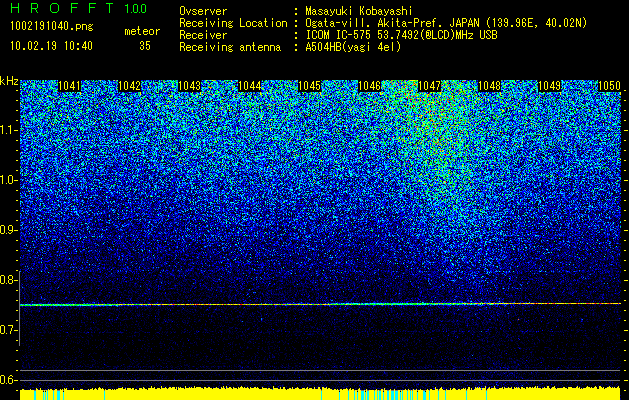629x400 pixels.
Task: Click the meteor count value 35
Action: 145,46
